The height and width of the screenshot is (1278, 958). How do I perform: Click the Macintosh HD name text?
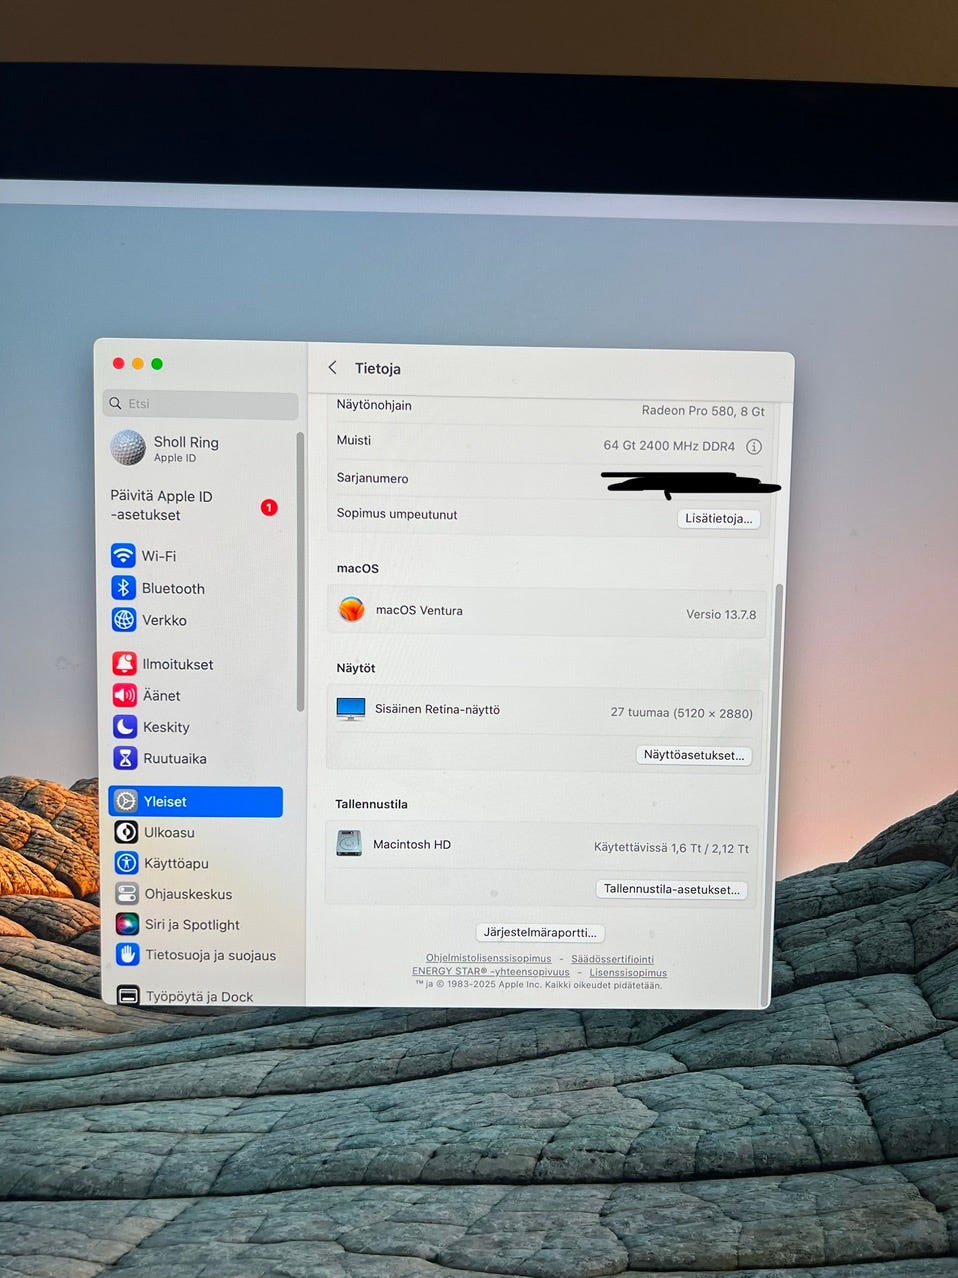click(412, 844)
